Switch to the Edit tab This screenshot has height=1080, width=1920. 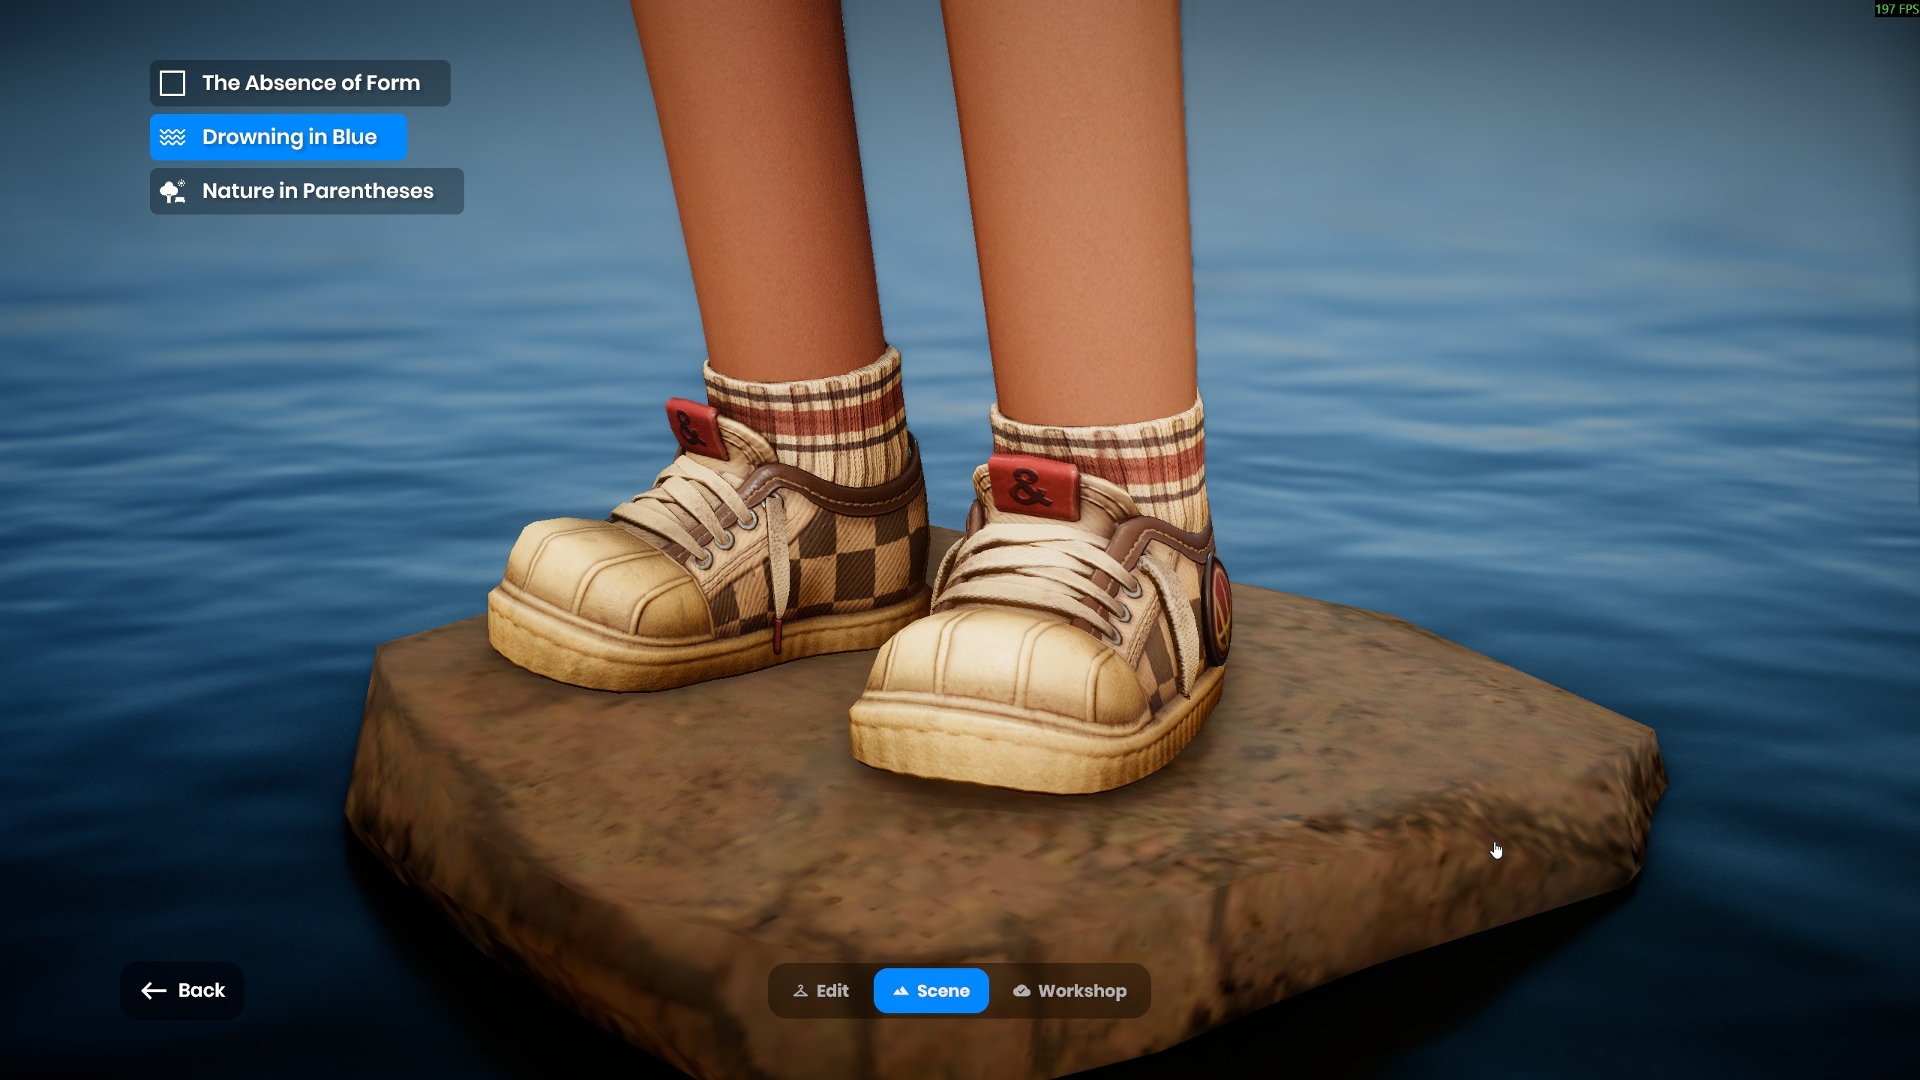821,991
